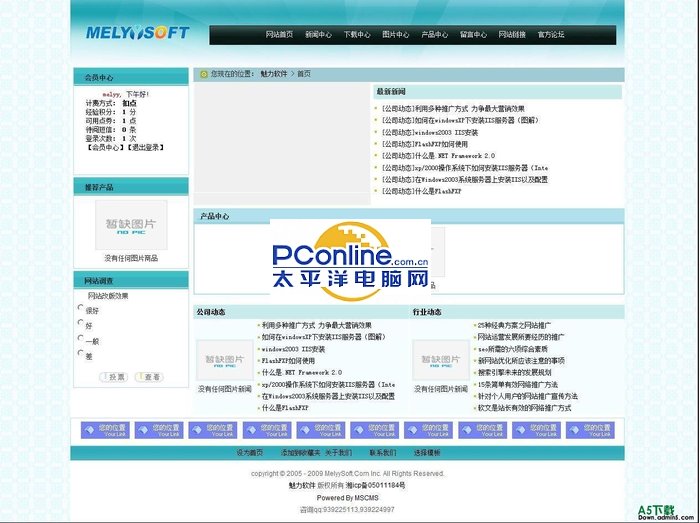This screenshot has height=523, width=700.
Task: Select the 很好 survey radio button
Action: click(80, 307)
